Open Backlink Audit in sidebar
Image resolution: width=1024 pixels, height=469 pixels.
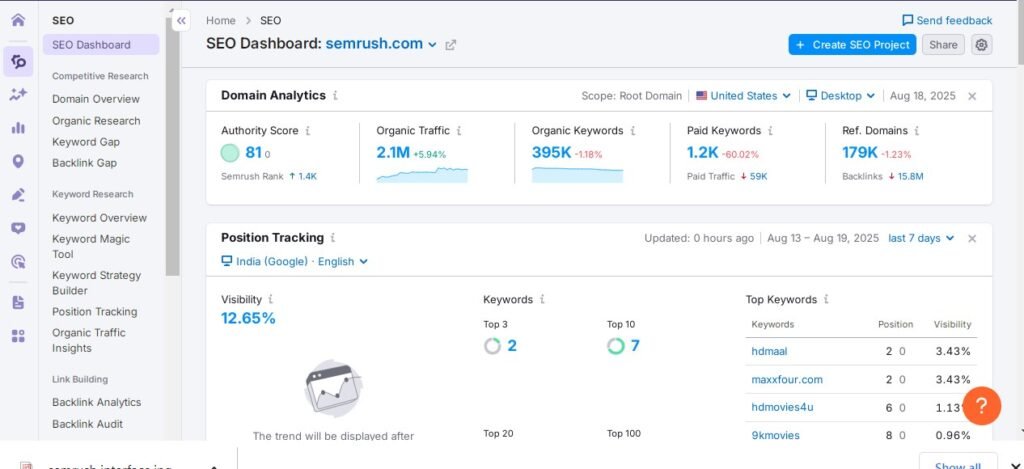[88, 424]
